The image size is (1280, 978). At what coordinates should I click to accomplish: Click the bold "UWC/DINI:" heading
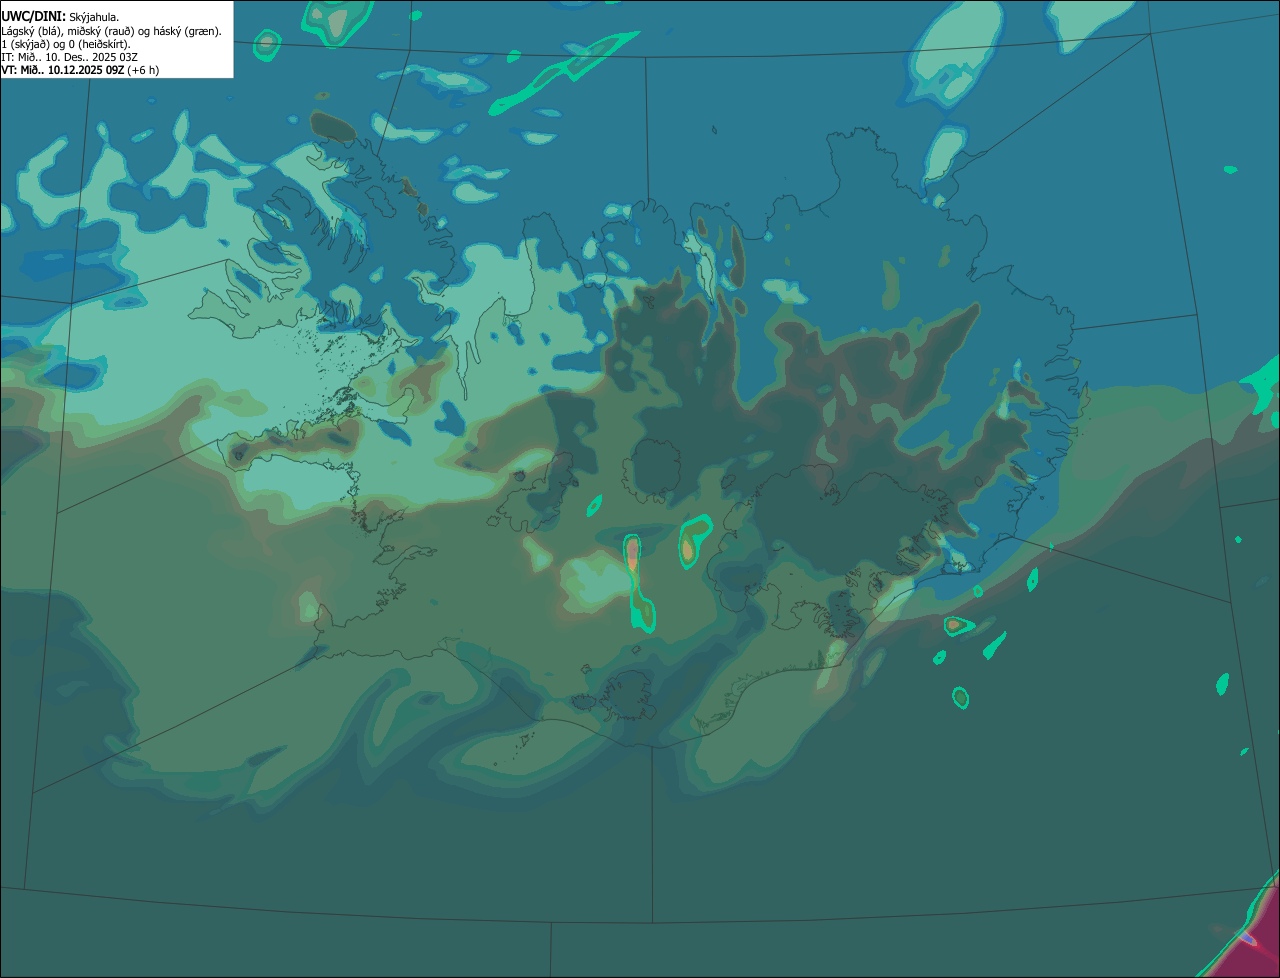tap(33, 16)
